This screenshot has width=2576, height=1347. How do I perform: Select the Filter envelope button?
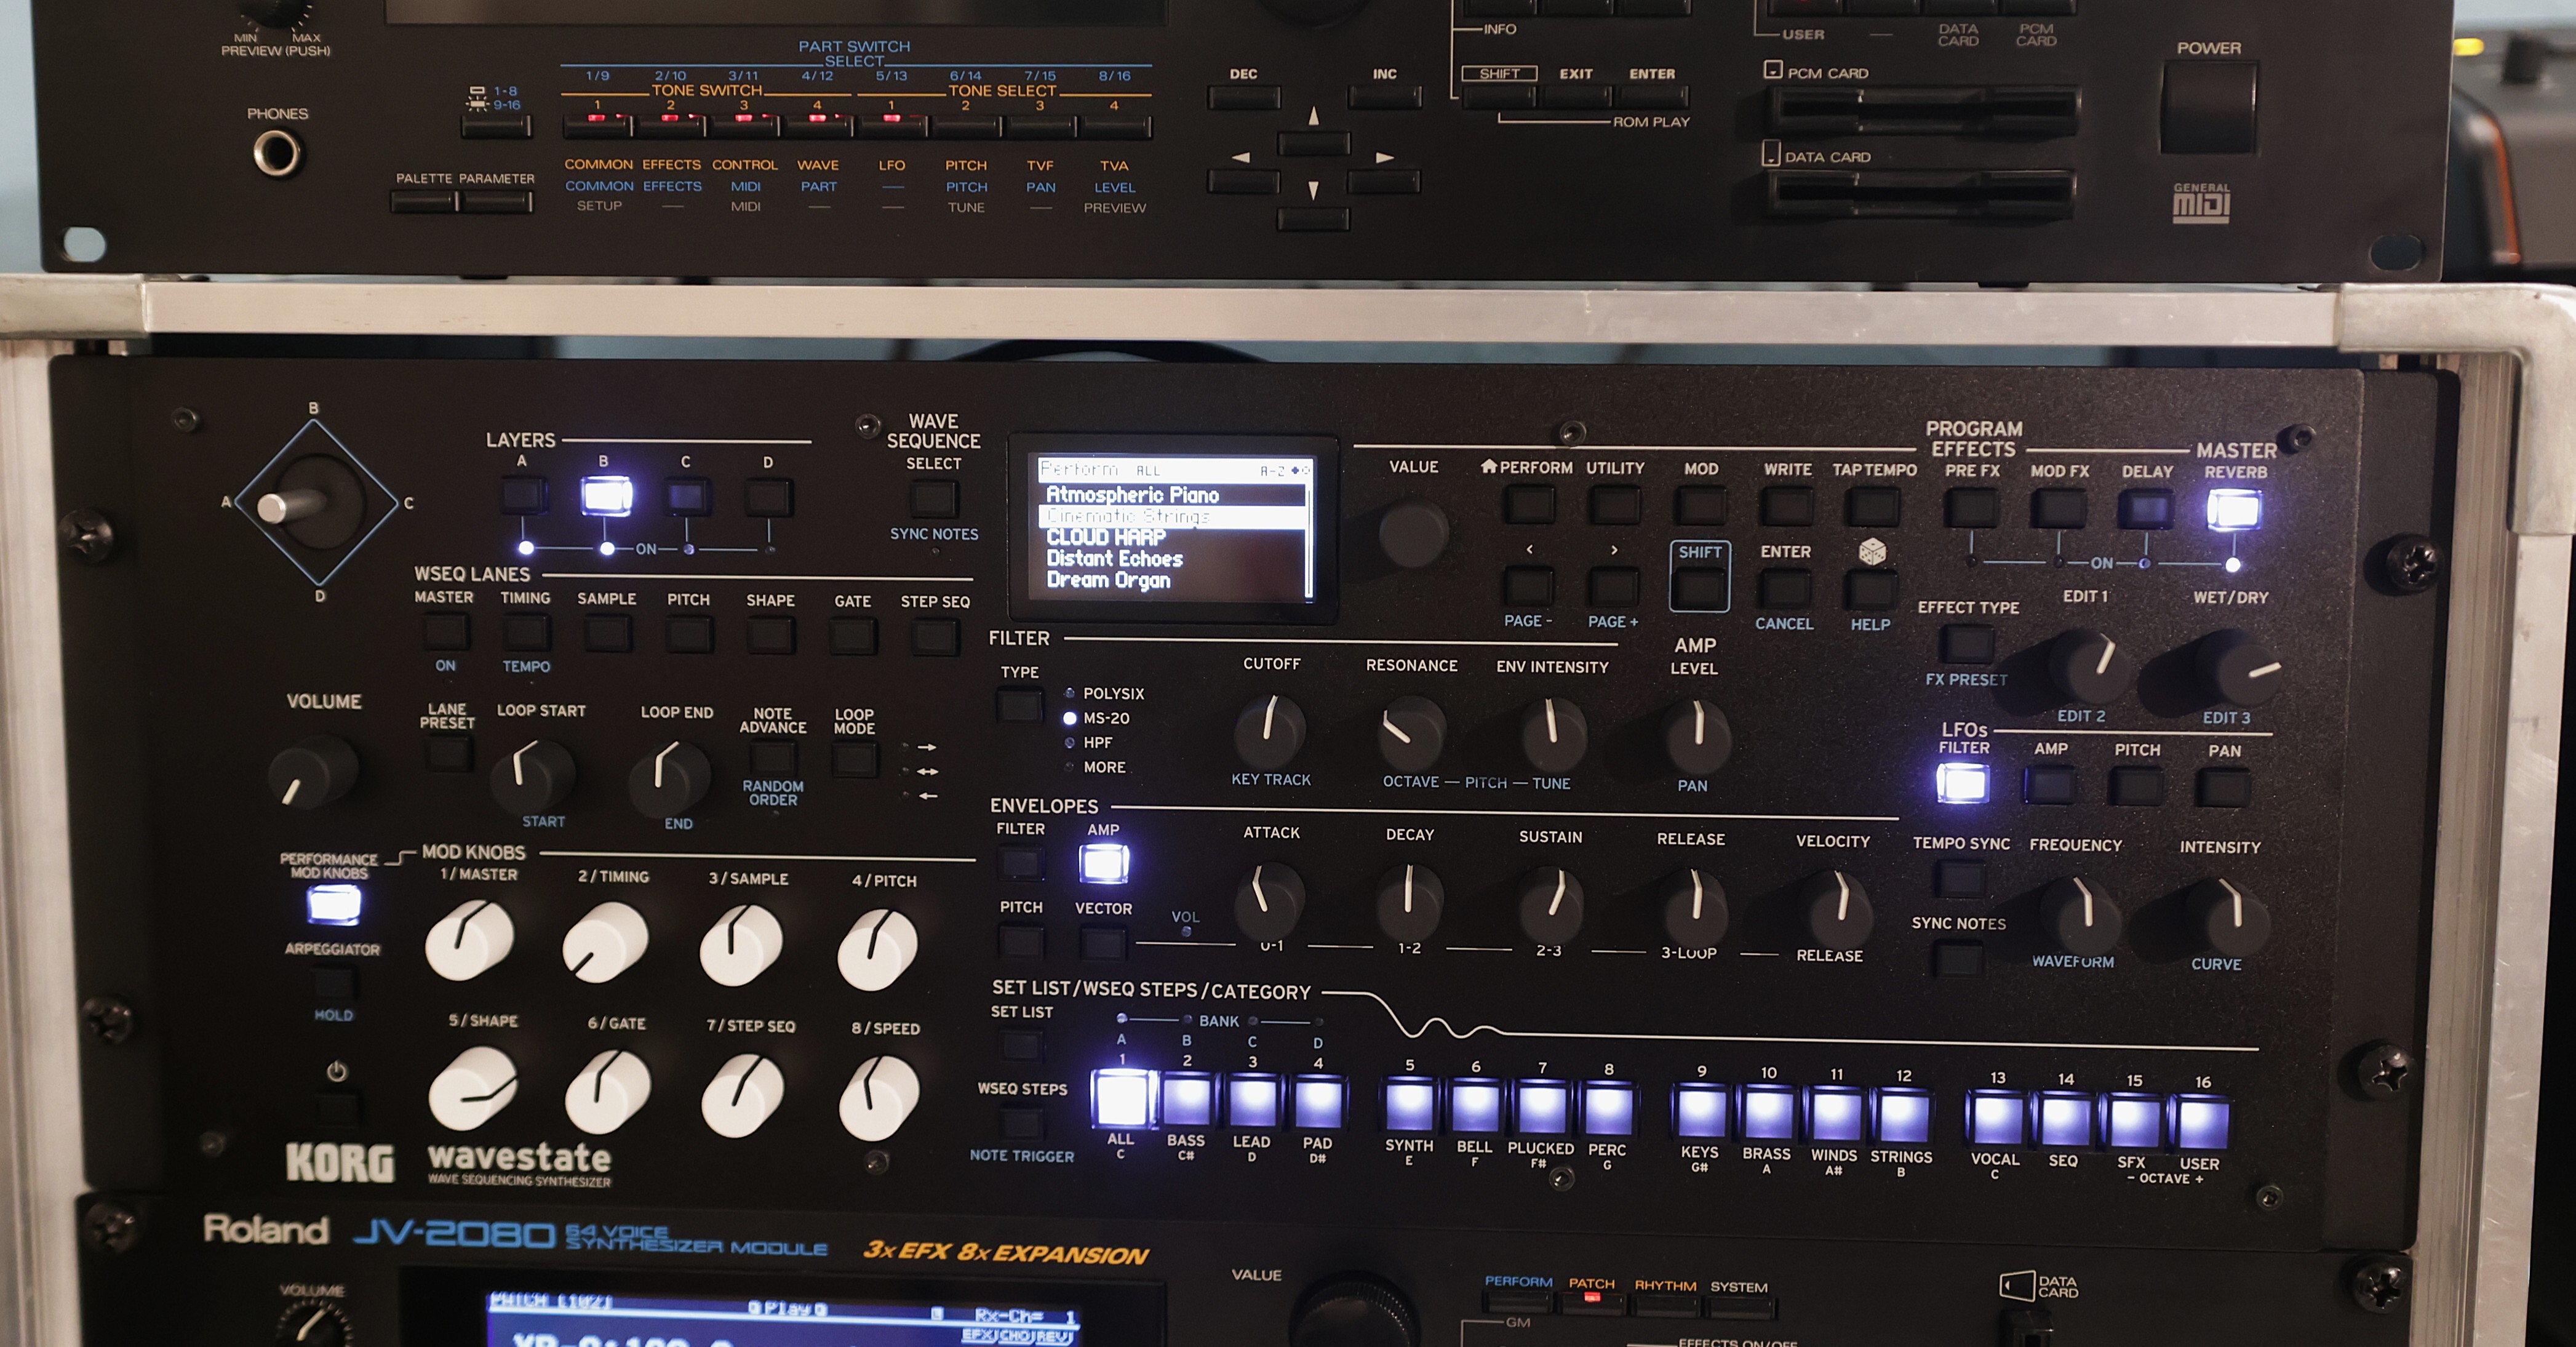(x=1021, y=862)
